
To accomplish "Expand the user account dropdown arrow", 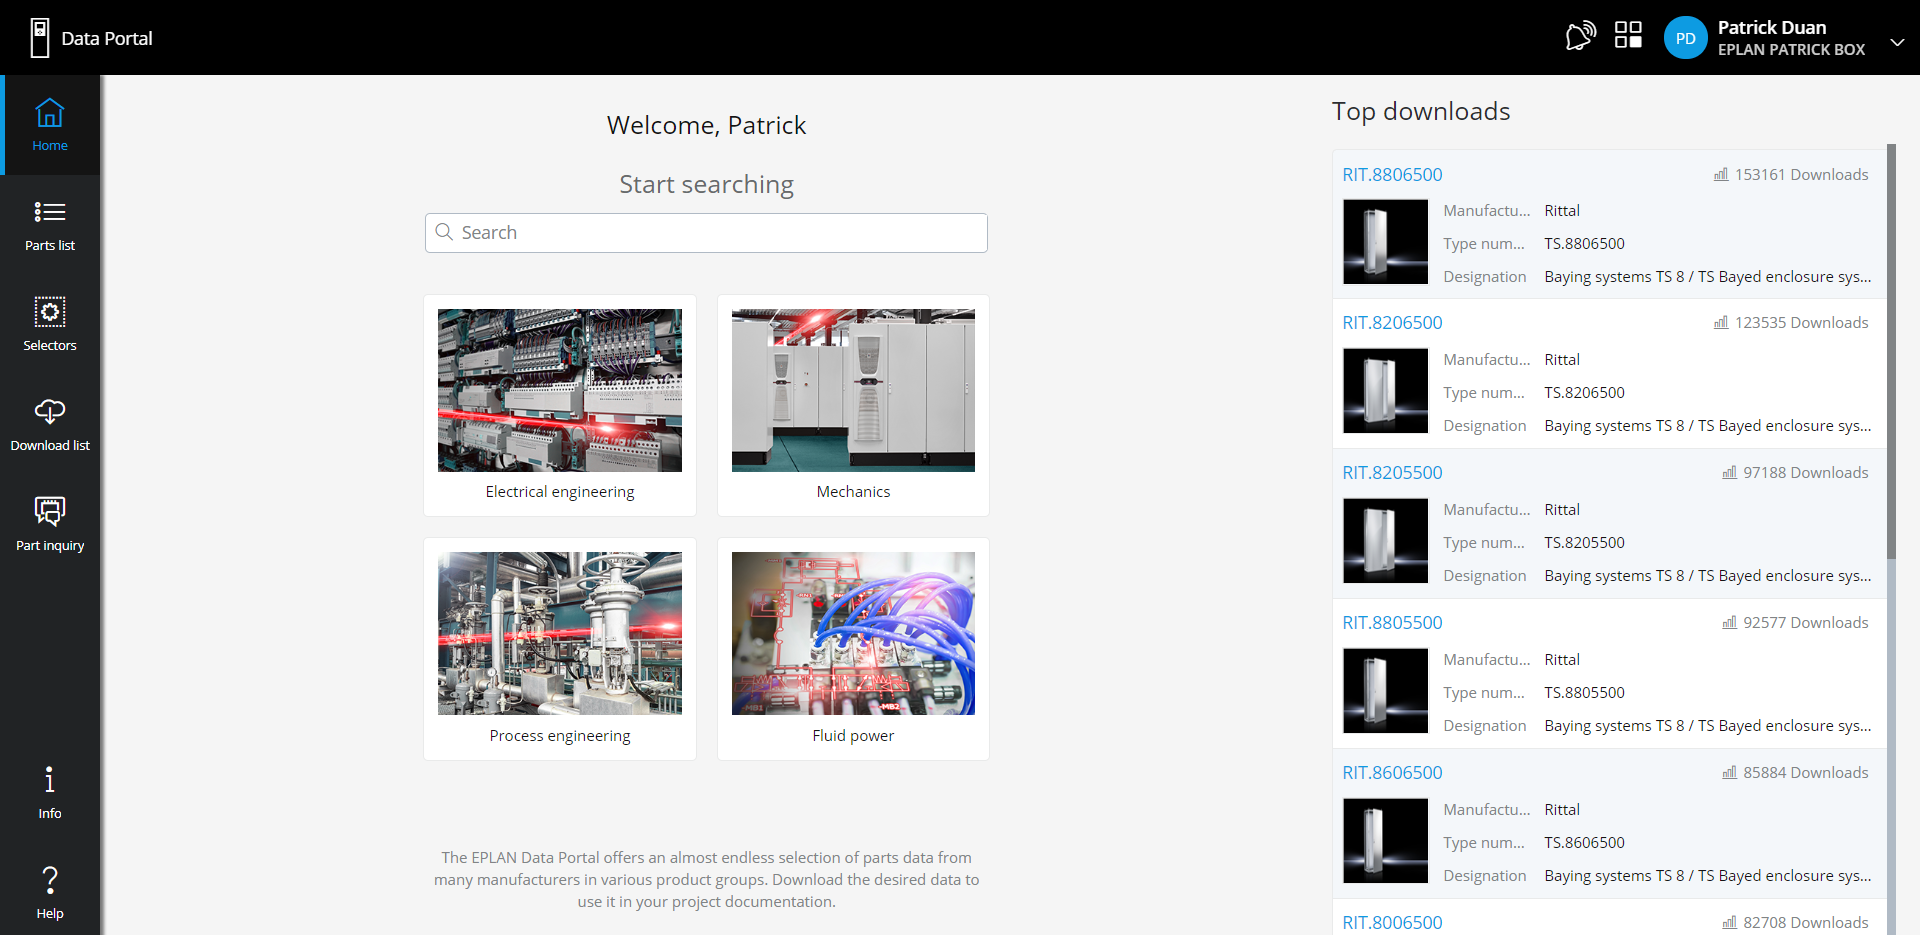I will pyautogui.click(x=1897, y=42).
